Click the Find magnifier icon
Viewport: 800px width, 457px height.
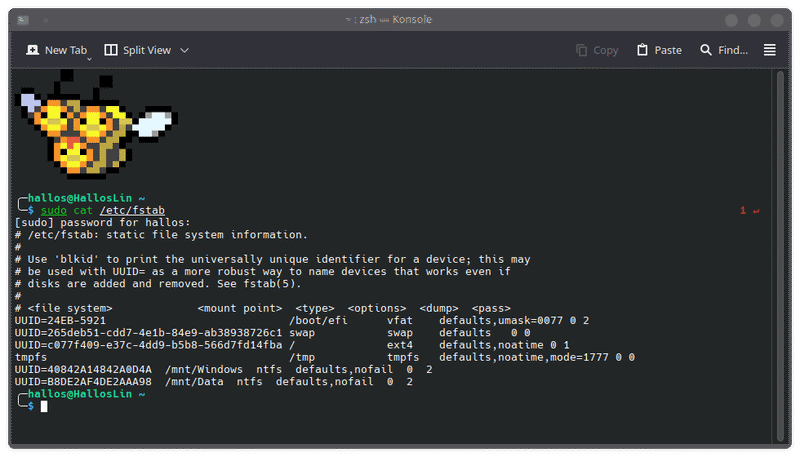pos(706,50)
